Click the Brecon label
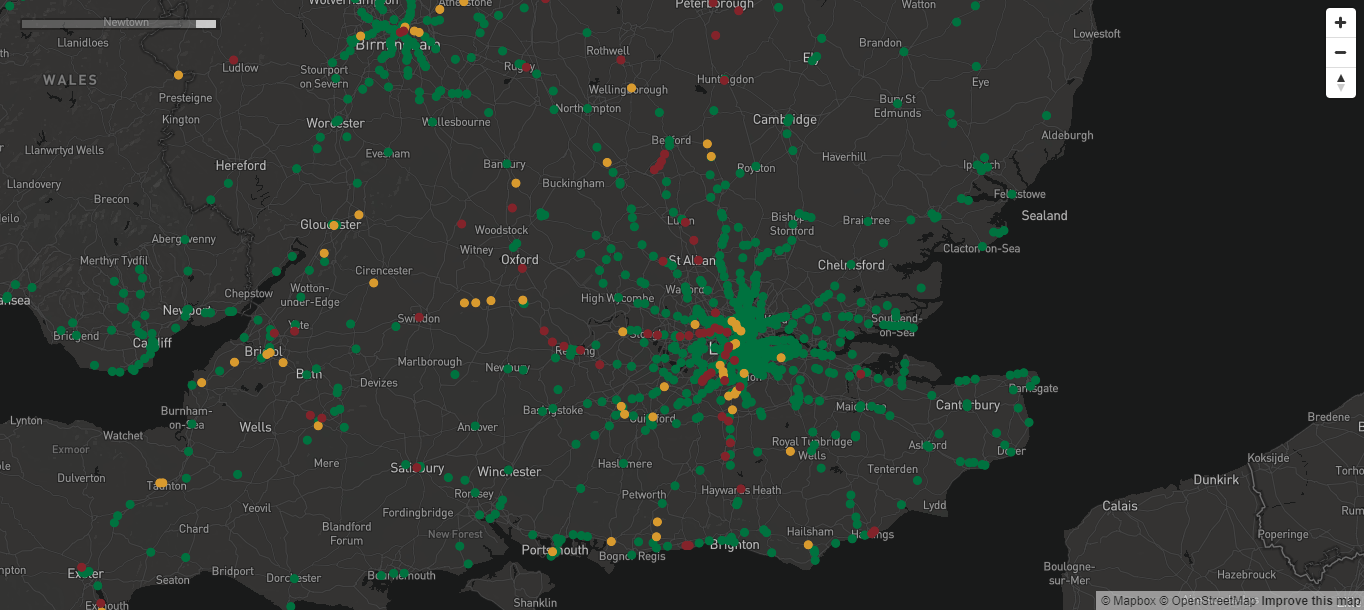 [x=112, y=199]
